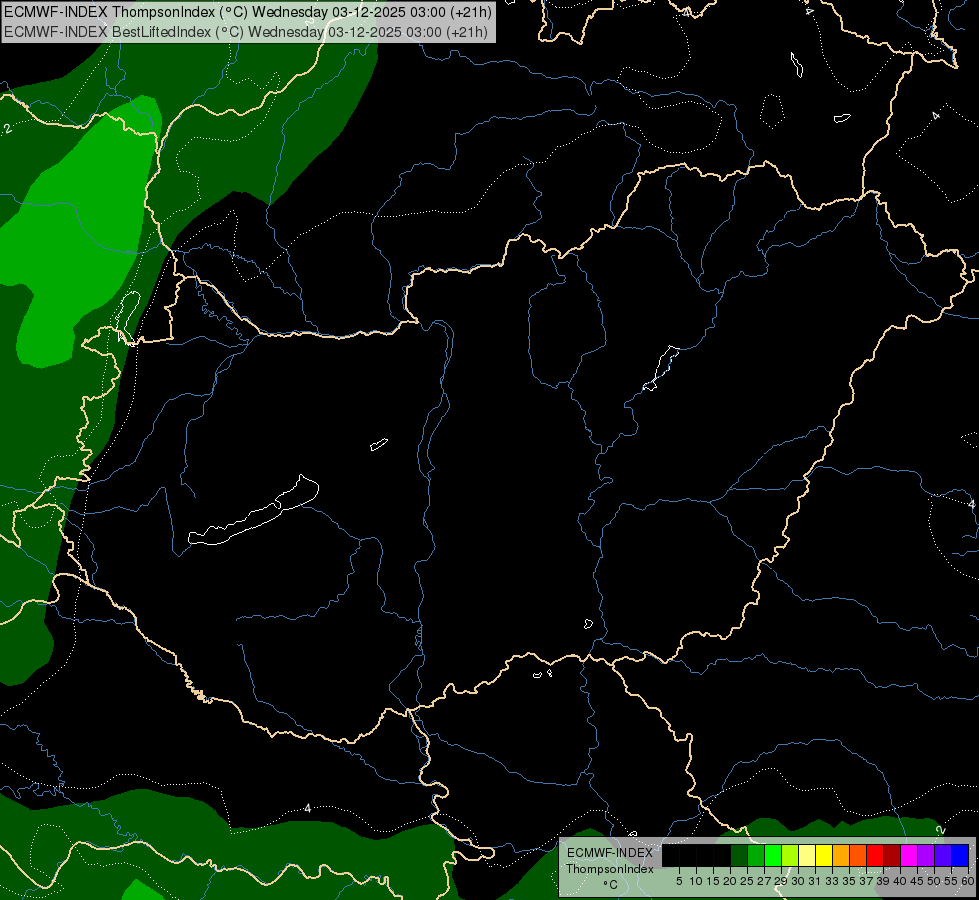The height and width of the screenshot is (900, 979).
Task: Click the legend scale value '33'
Action: click(832, 881)
